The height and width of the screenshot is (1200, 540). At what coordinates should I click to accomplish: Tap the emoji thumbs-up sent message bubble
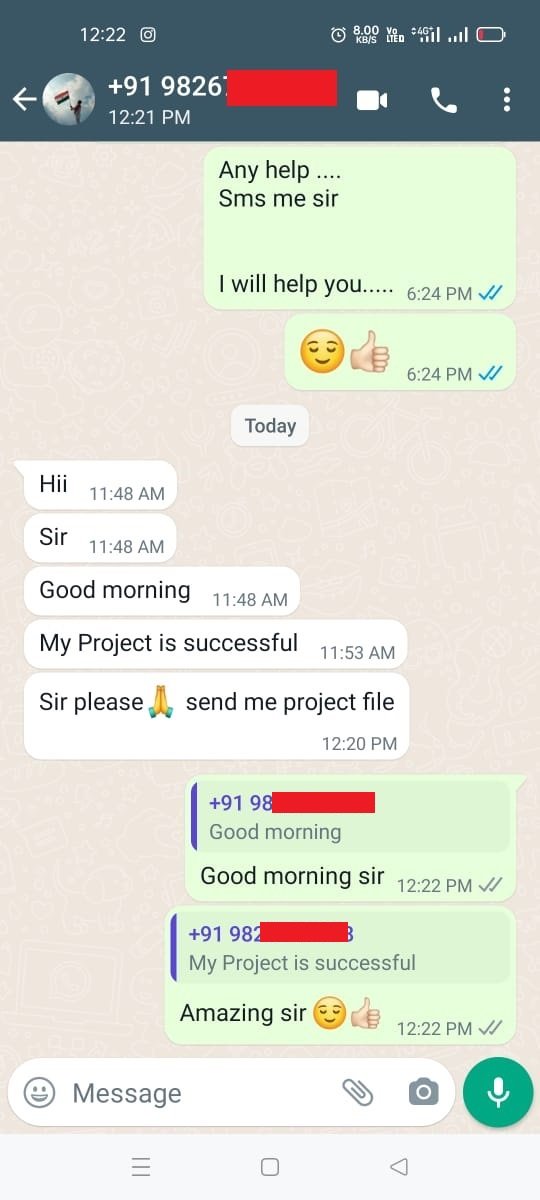pos(400,353)
